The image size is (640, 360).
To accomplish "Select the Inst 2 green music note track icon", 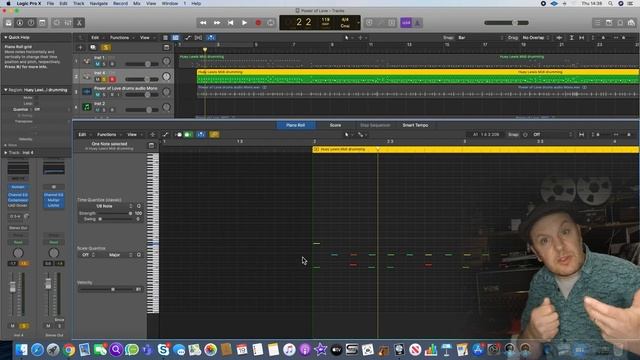I will point(87,107).
